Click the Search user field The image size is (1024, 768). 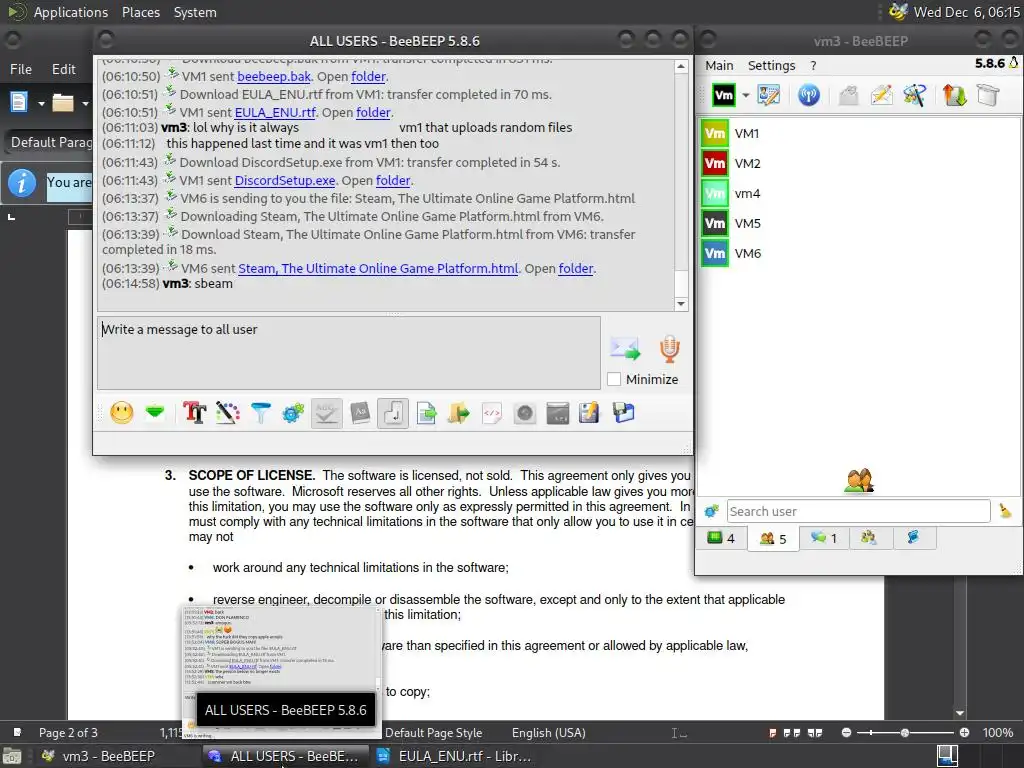858,511
